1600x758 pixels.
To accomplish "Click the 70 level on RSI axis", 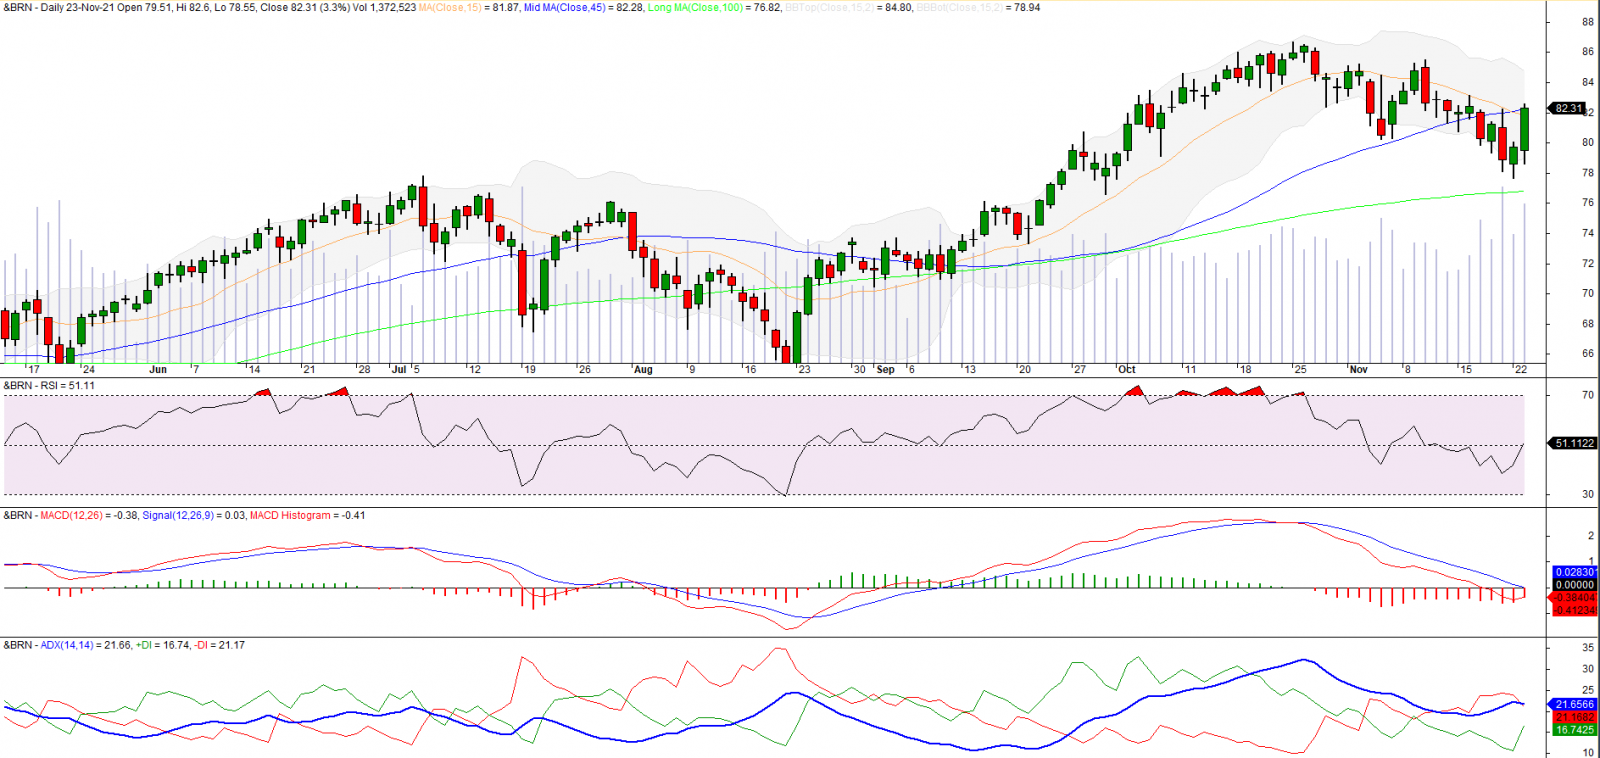I will [1588, 395].
